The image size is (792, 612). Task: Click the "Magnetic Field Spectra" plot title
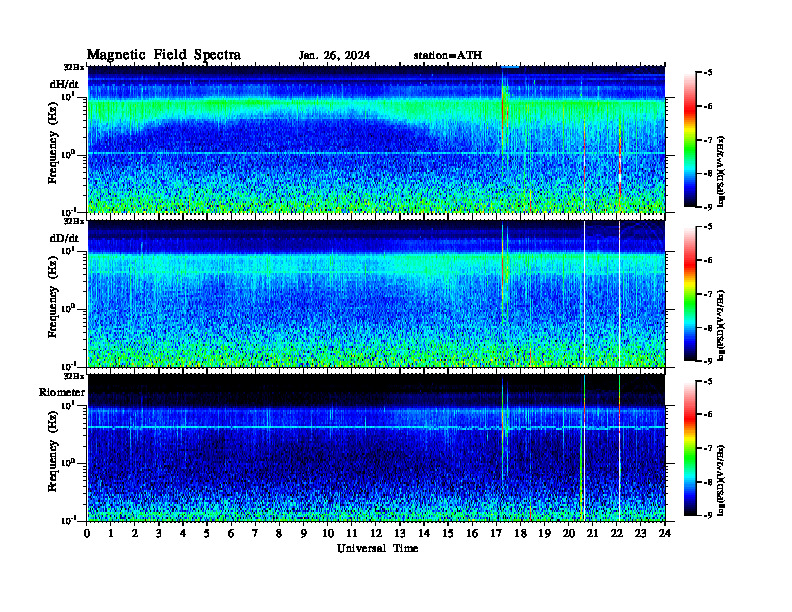(164, 55)
